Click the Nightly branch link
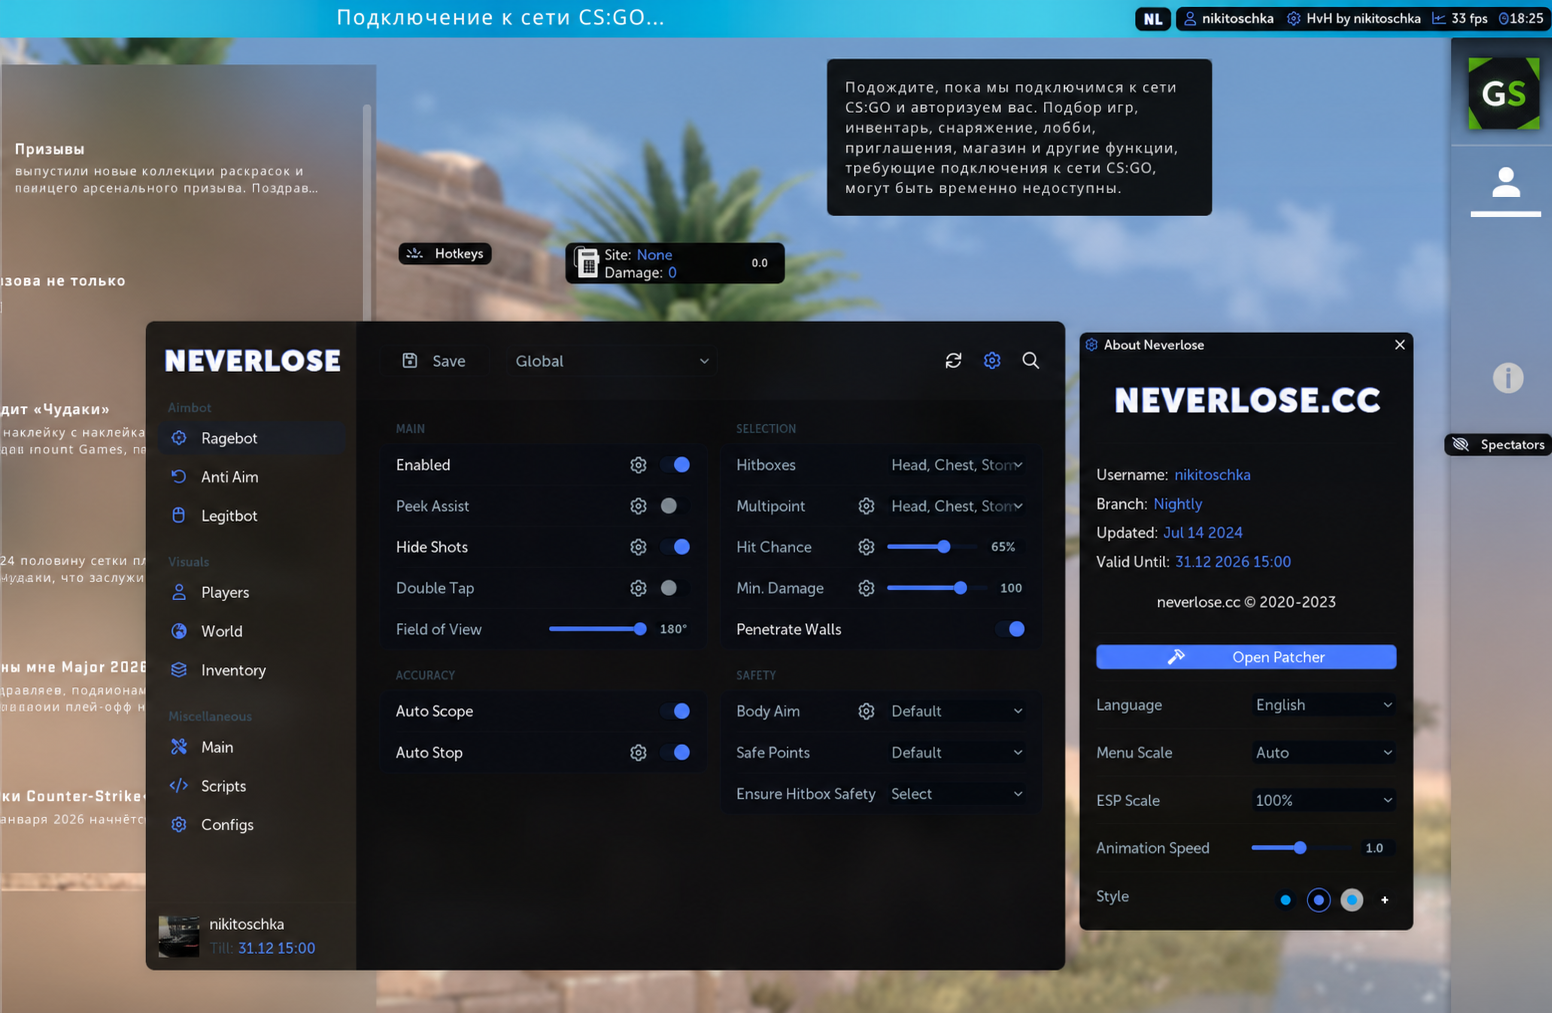Image resolution: width=1552 pixels, height=1013 pixels. pos(1178,504)
